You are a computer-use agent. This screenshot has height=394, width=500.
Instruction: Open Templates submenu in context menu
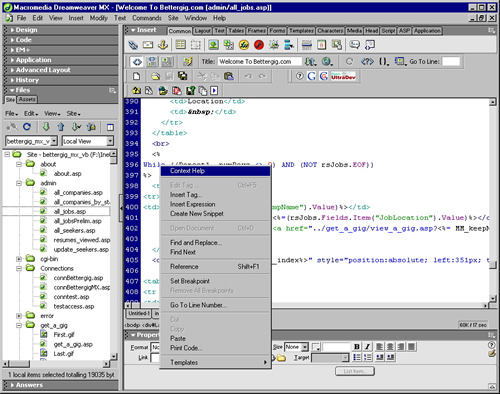tap(215, 362)
